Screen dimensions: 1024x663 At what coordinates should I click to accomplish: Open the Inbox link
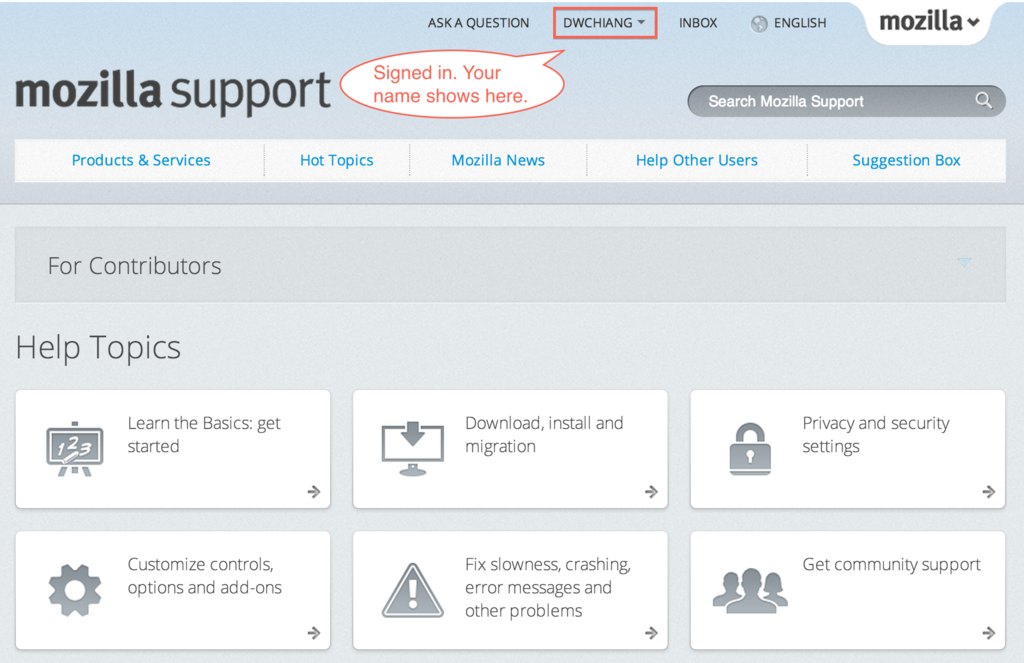698,23
